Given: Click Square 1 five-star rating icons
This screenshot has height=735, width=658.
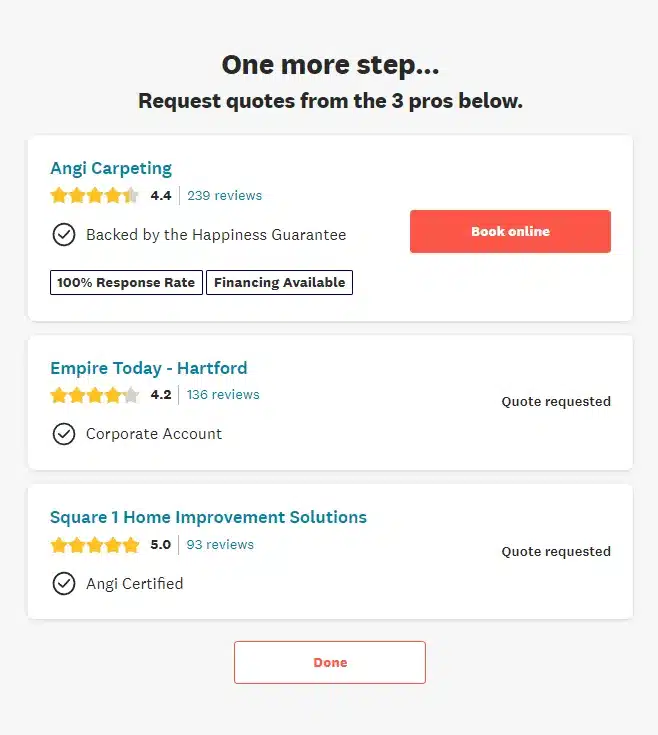Looking at the screenshot, I should point(95,545).
